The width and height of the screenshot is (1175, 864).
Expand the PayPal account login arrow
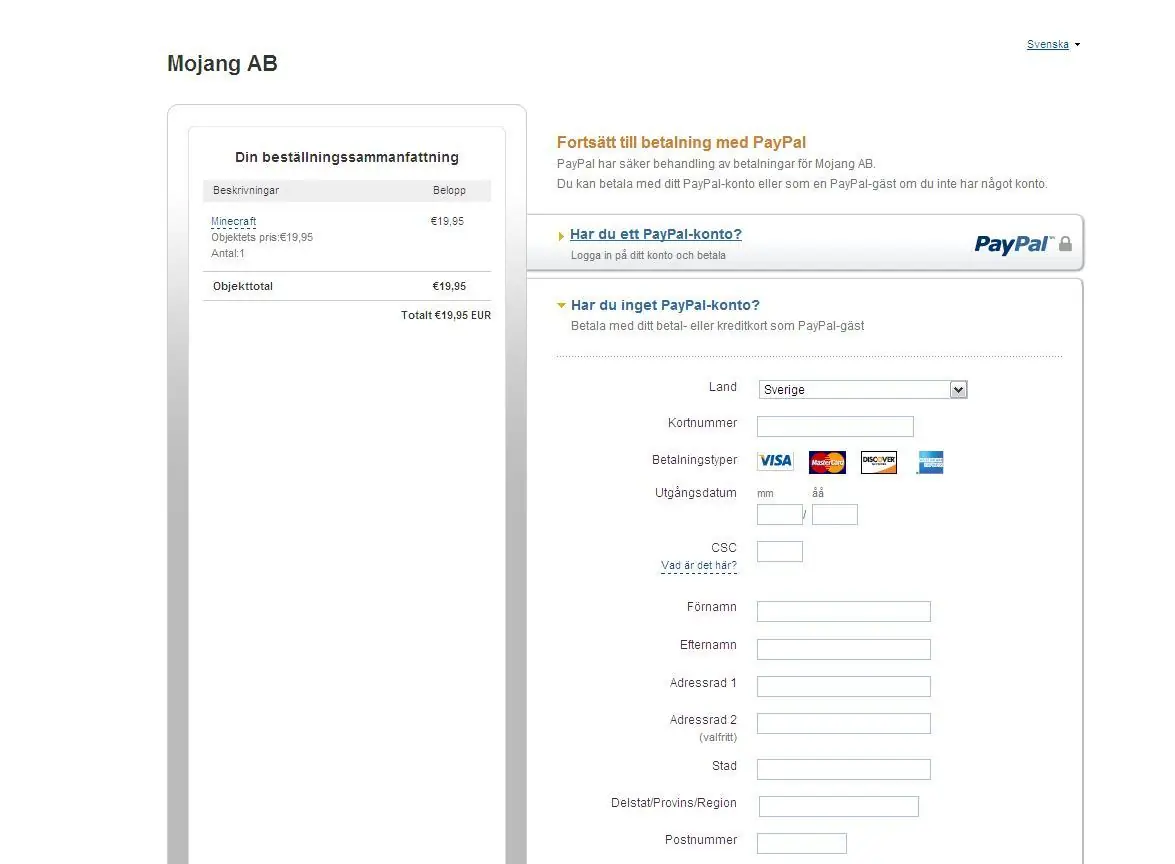561,236
